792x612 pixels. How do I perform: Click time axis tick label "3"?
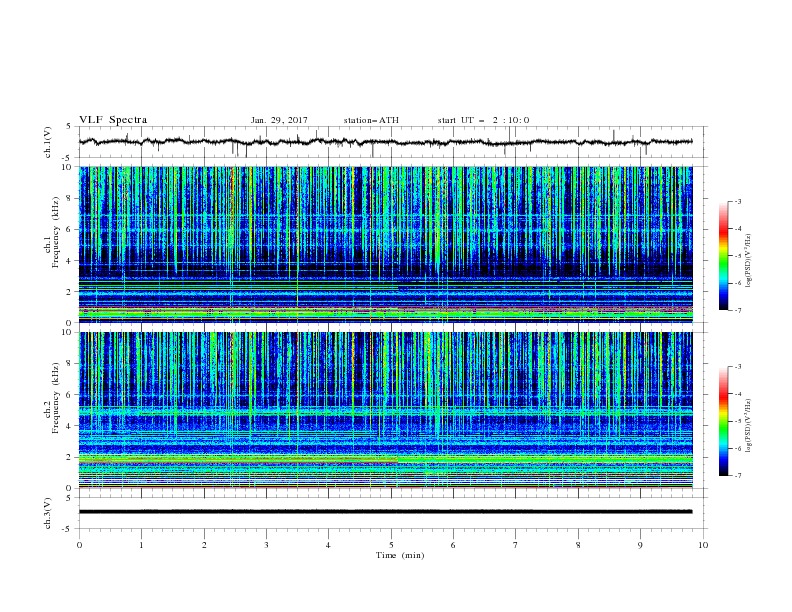click(x=266, y=545)
